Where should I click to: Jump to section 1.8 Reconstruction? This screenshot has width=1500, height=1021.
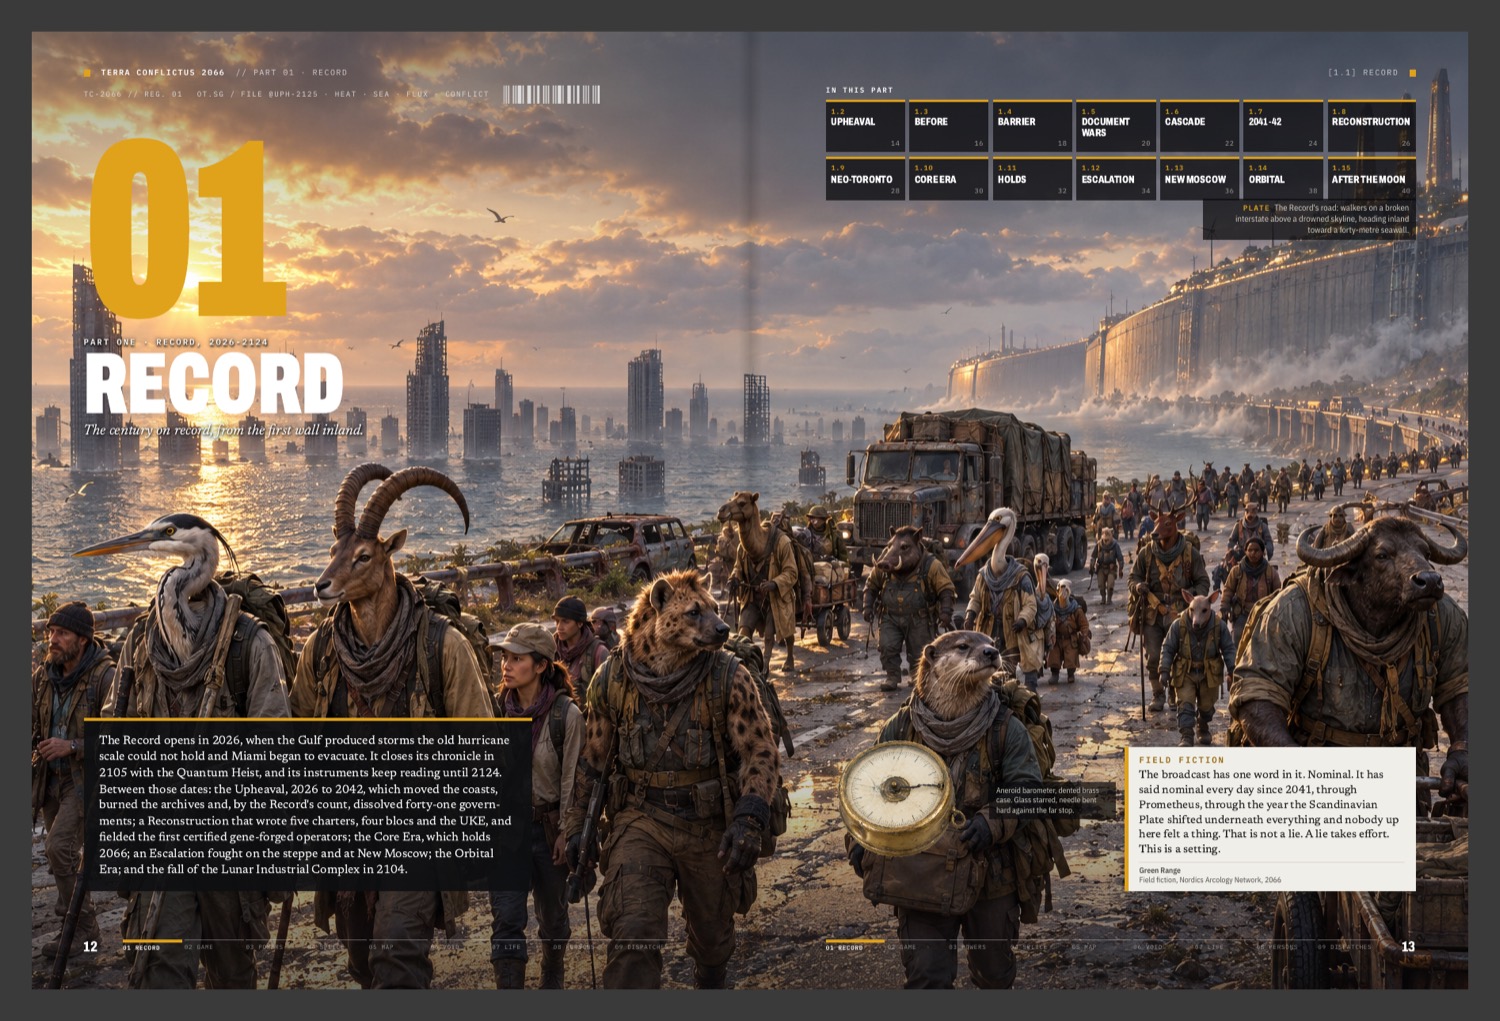pos(1371,125)
